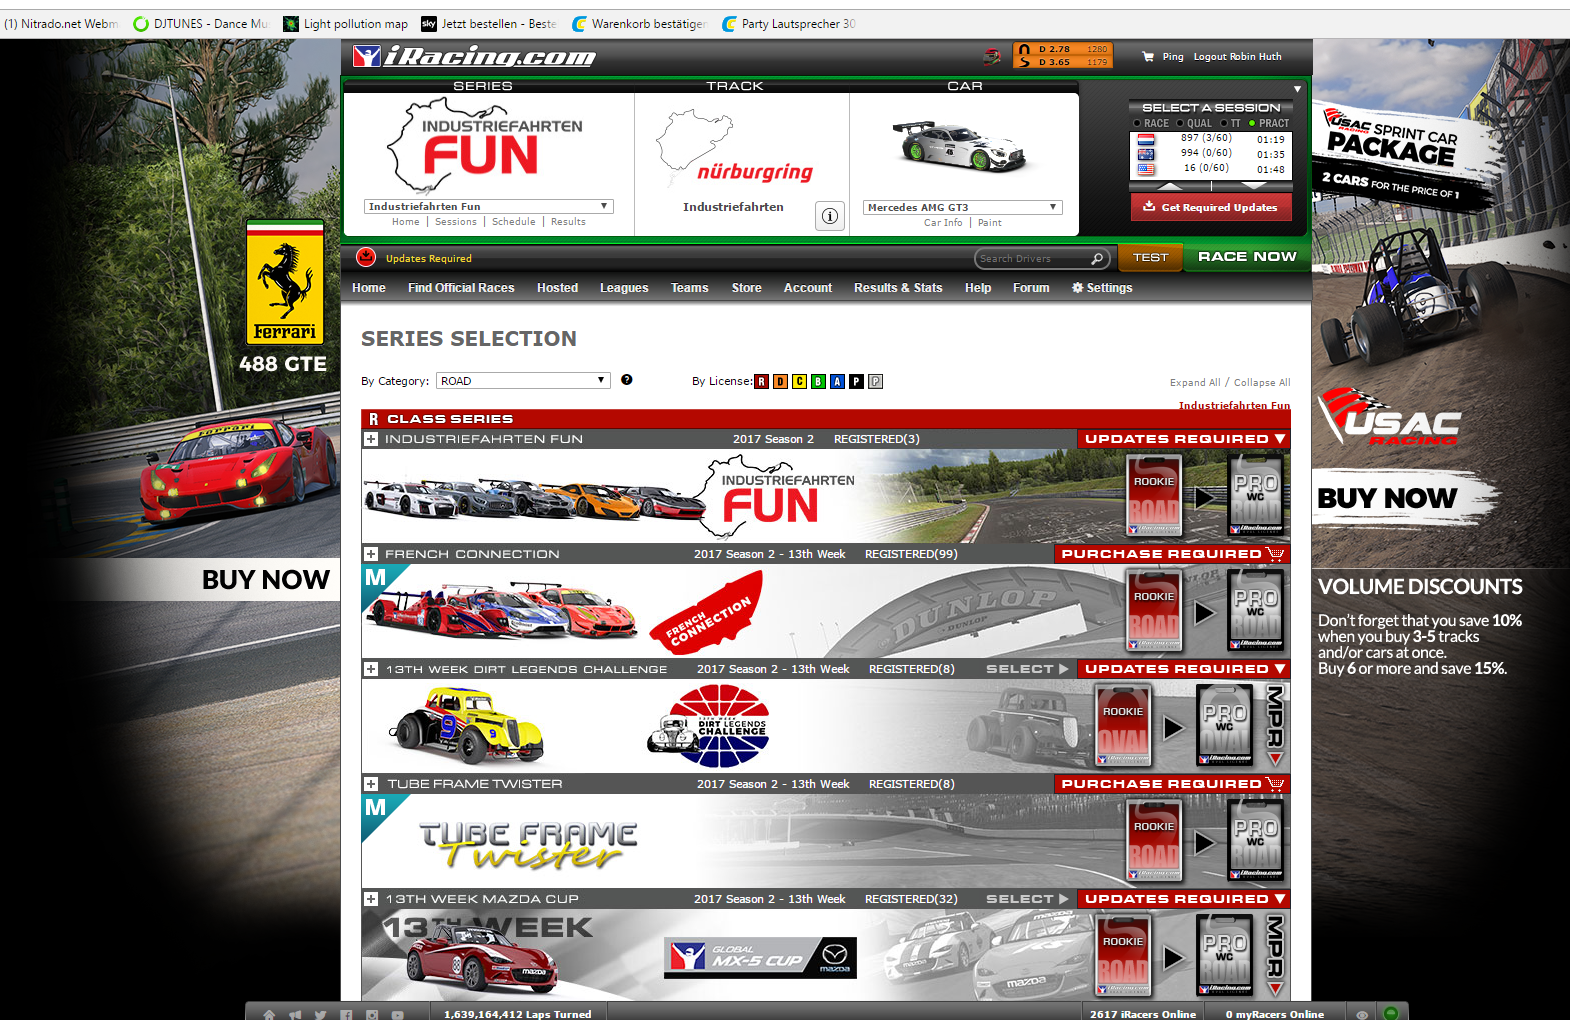This screenshot has height=1020, width=1570.
Task: Open the Facebook icon in bottom bar
Action: [x=346, y=1014]
